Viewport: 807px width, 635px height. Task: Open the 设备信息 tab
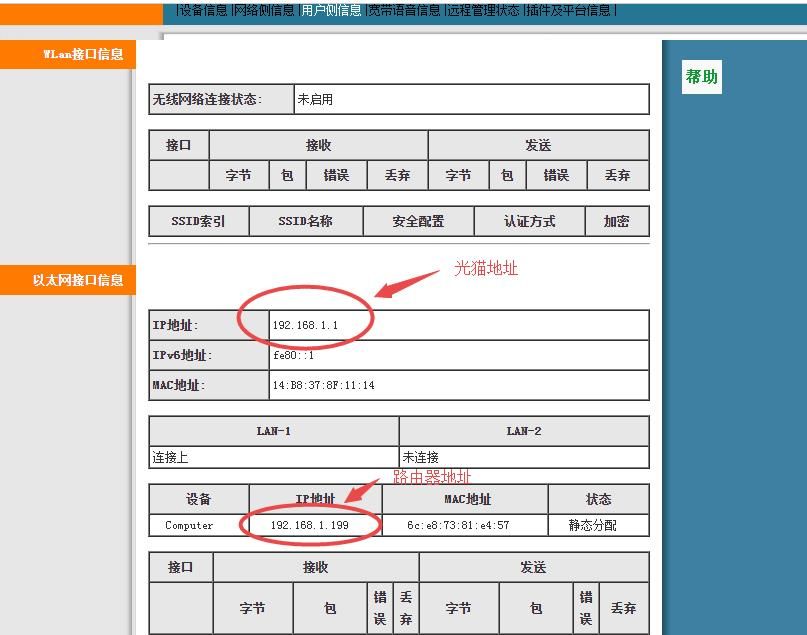tap(203, 10)
